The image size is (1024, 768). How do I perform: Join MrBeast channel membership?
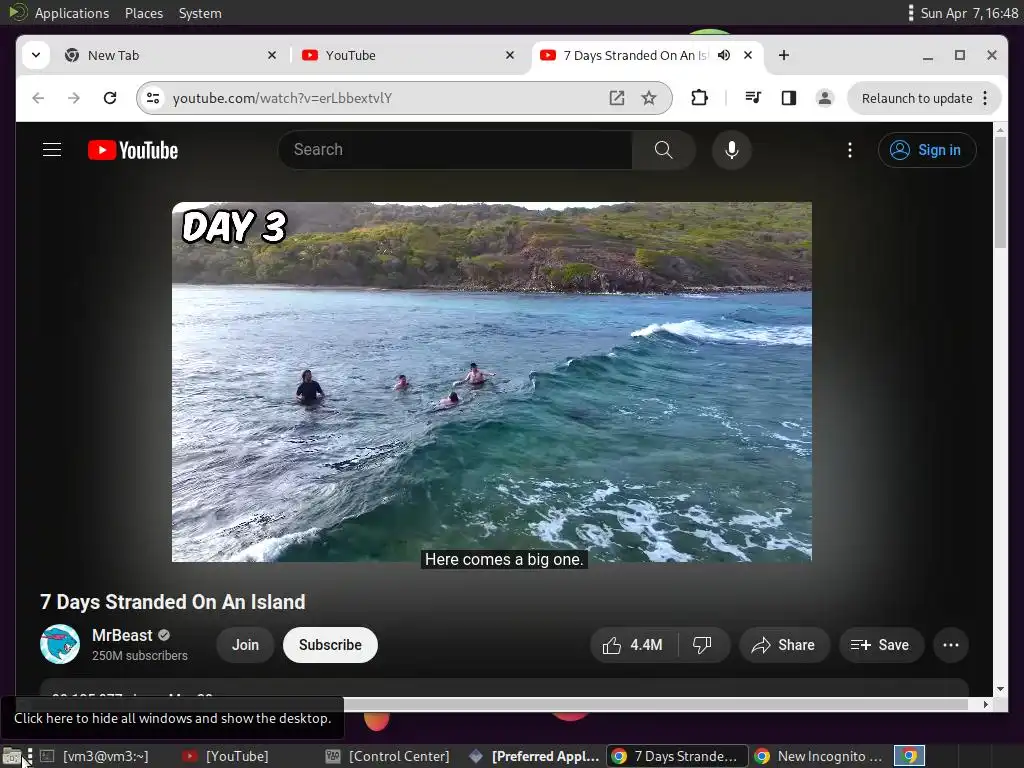pyautogui.click(x=246, y=645)
